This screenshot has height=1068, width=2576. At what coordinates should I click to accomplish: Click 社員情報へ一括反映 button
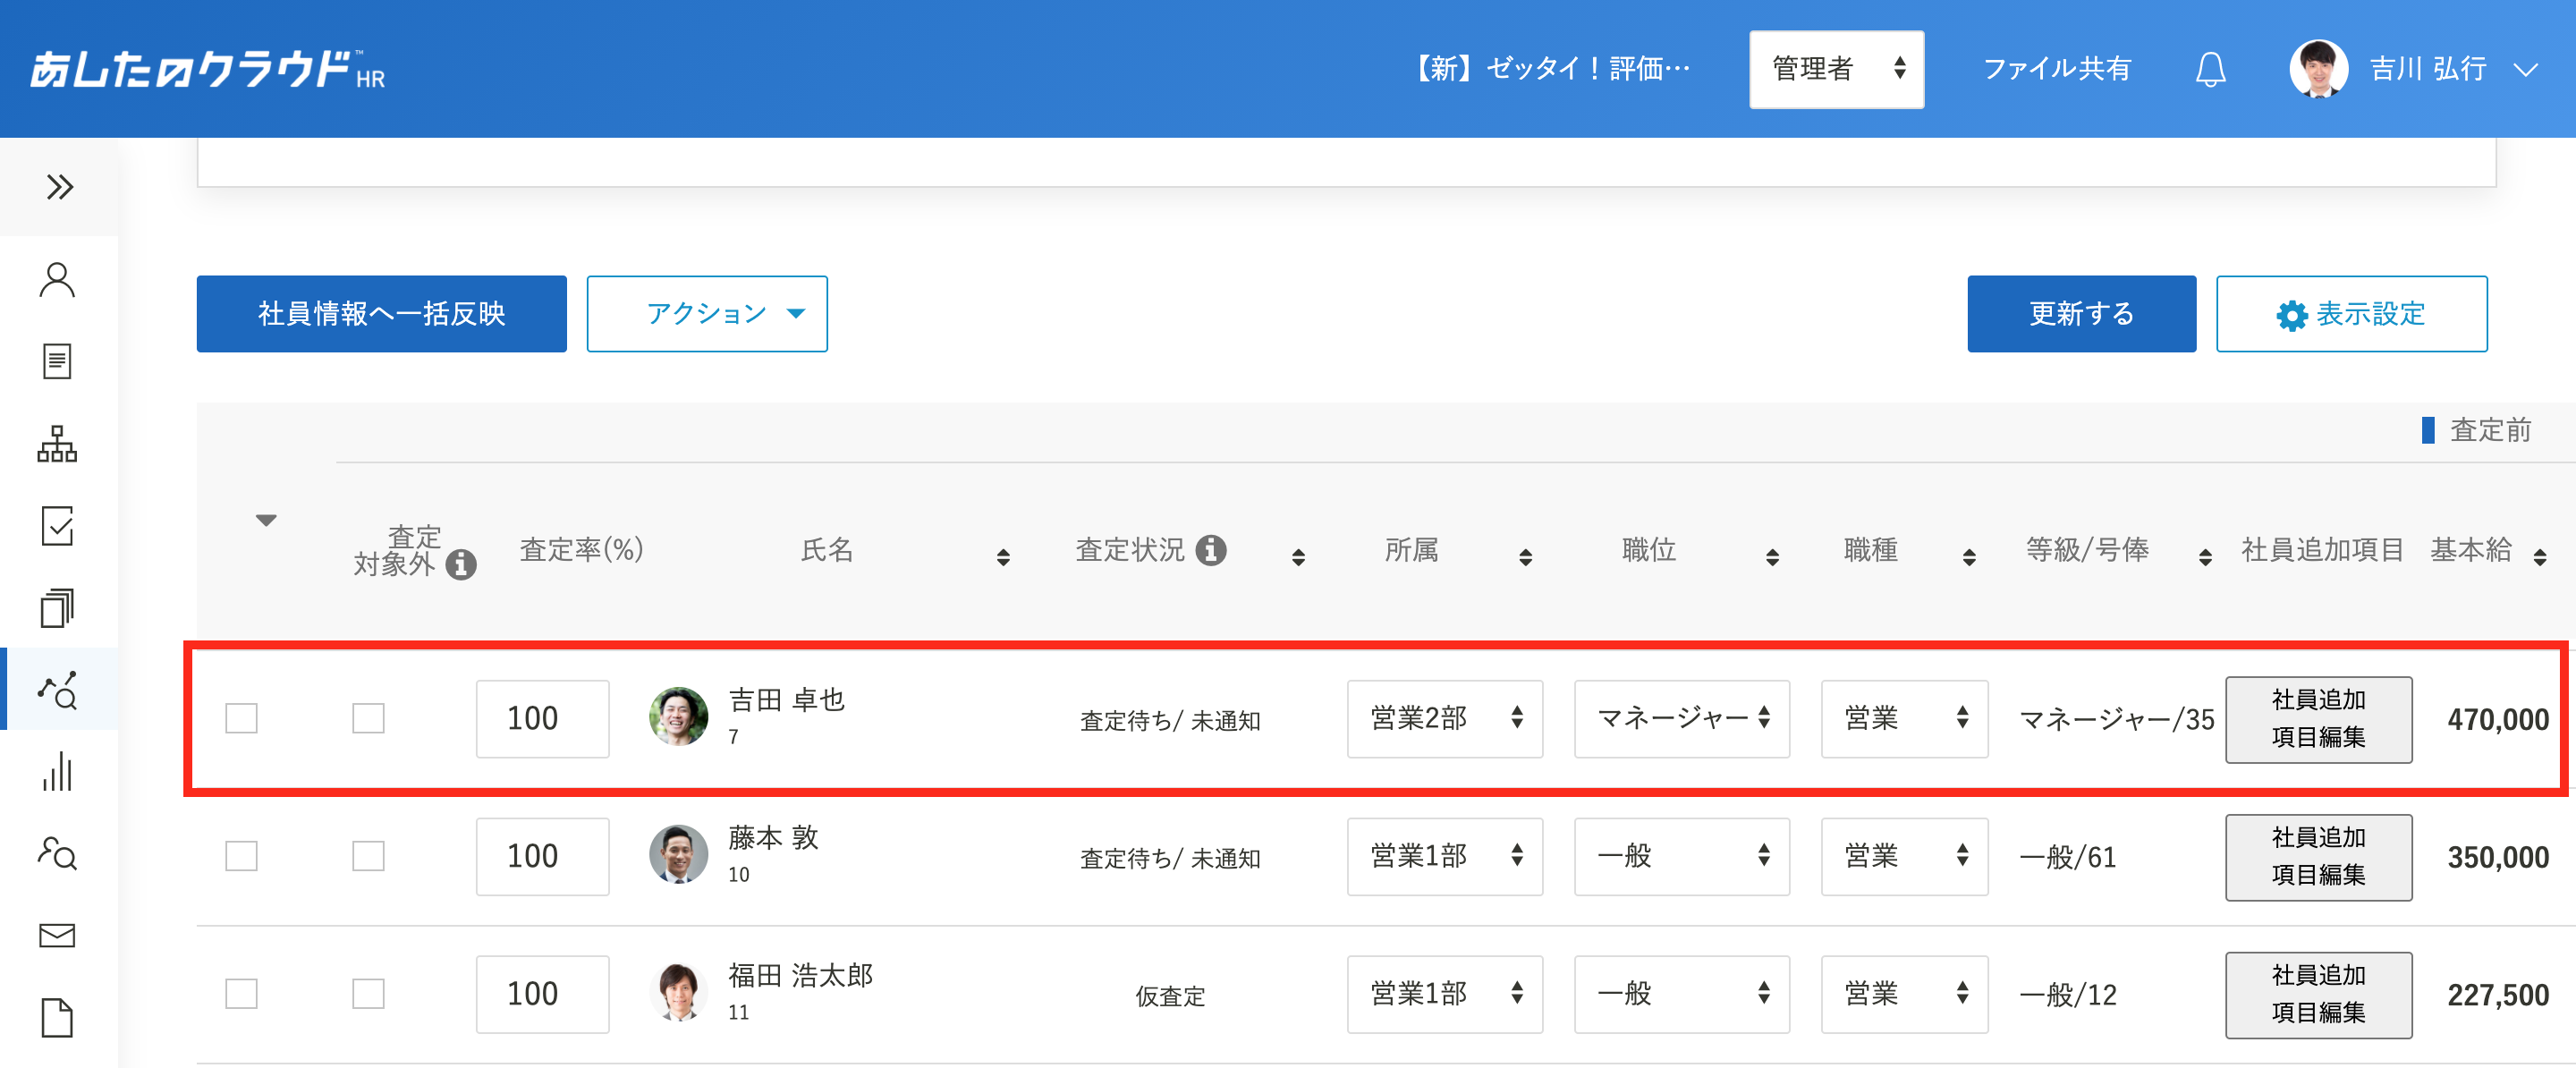[x=381, y=314]
